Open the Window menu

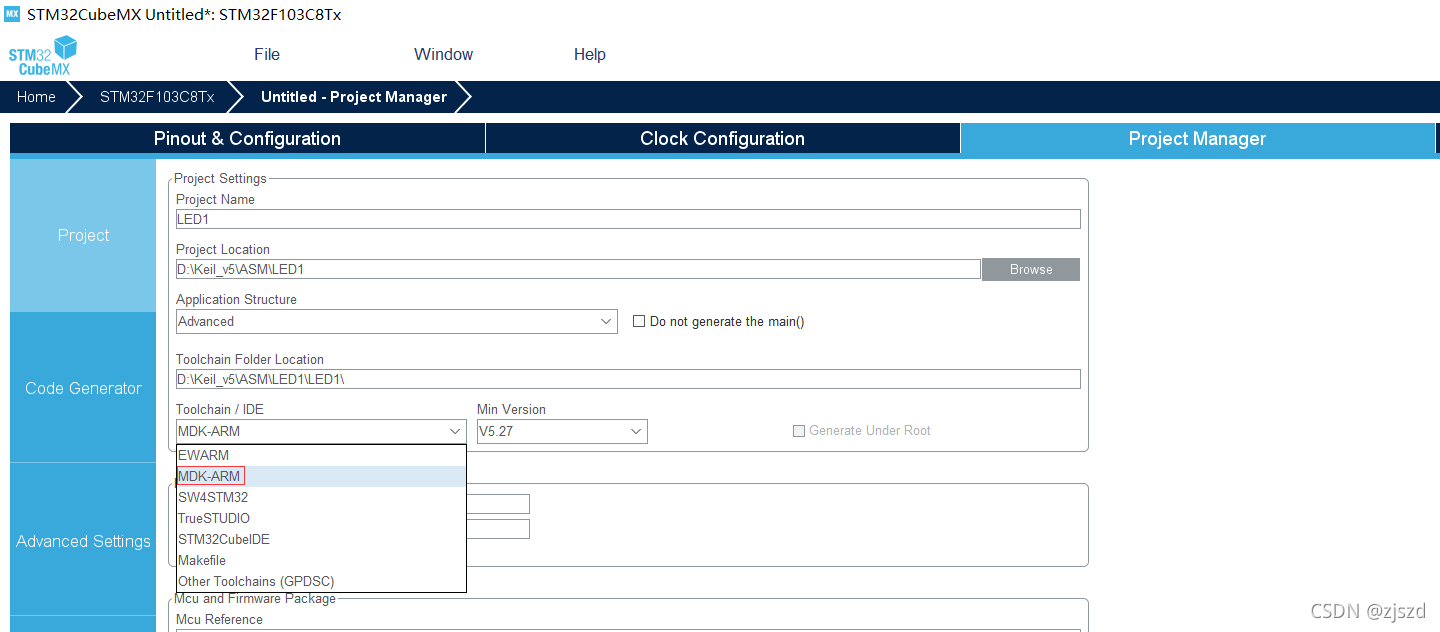(x=443, y=54)
